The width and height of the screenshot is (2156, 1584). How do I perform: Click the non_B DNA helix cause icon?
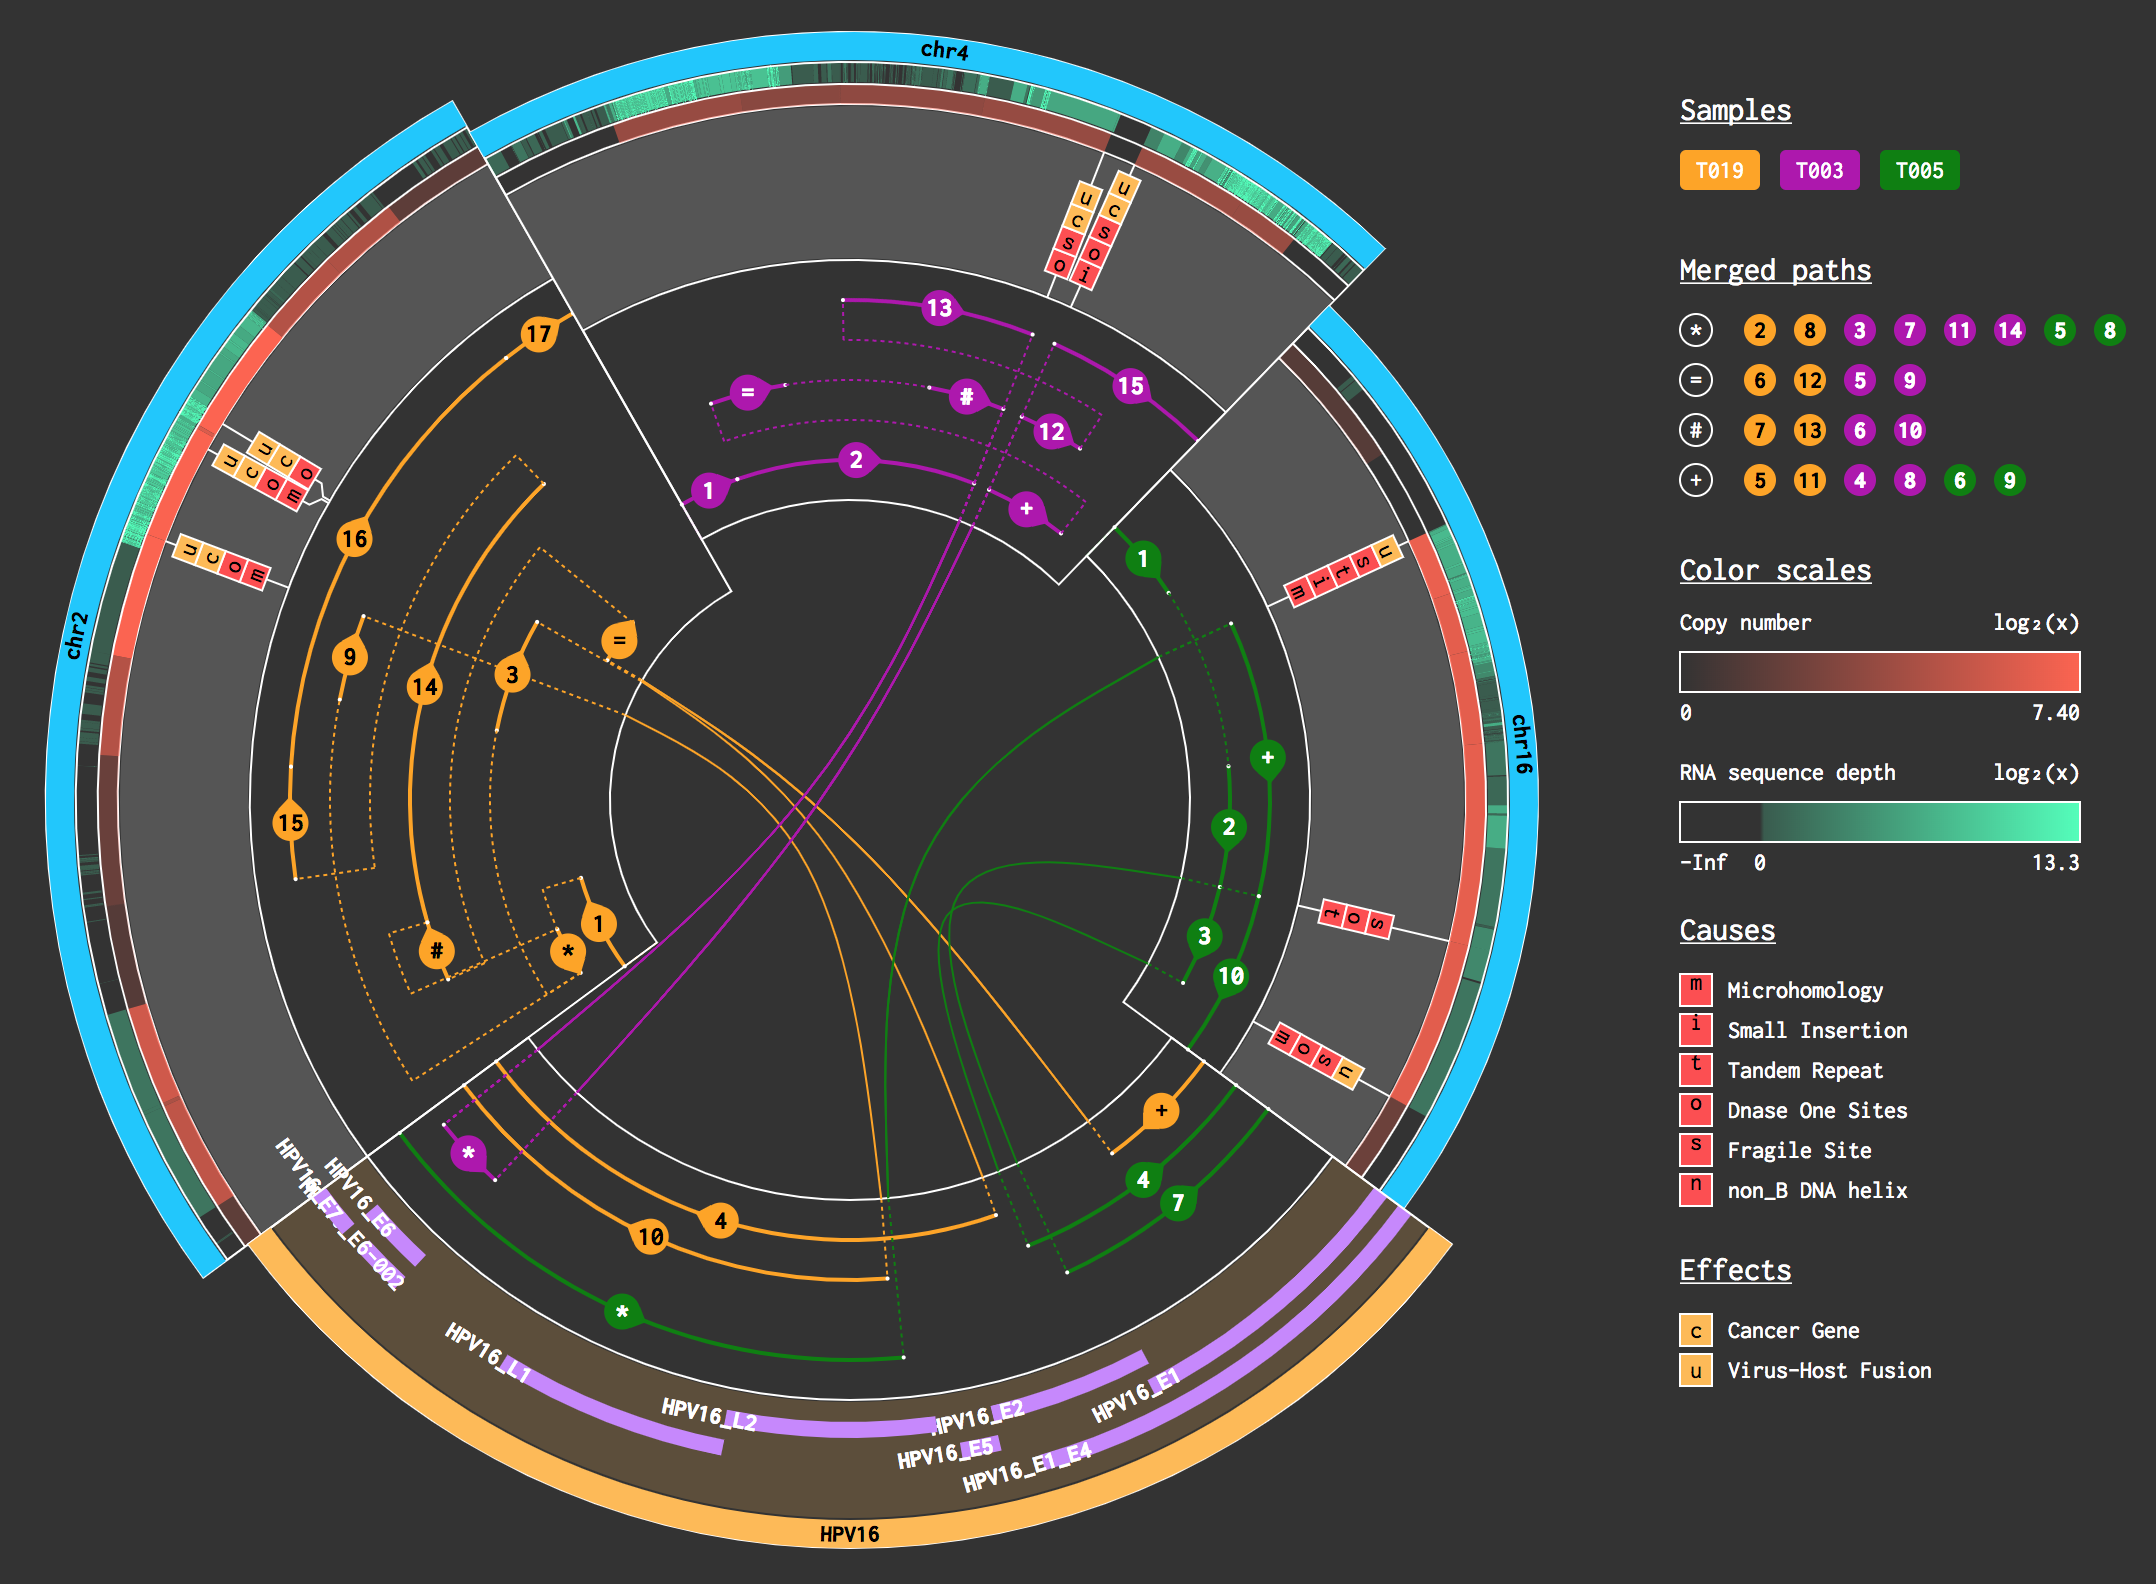(1695, 1190)
